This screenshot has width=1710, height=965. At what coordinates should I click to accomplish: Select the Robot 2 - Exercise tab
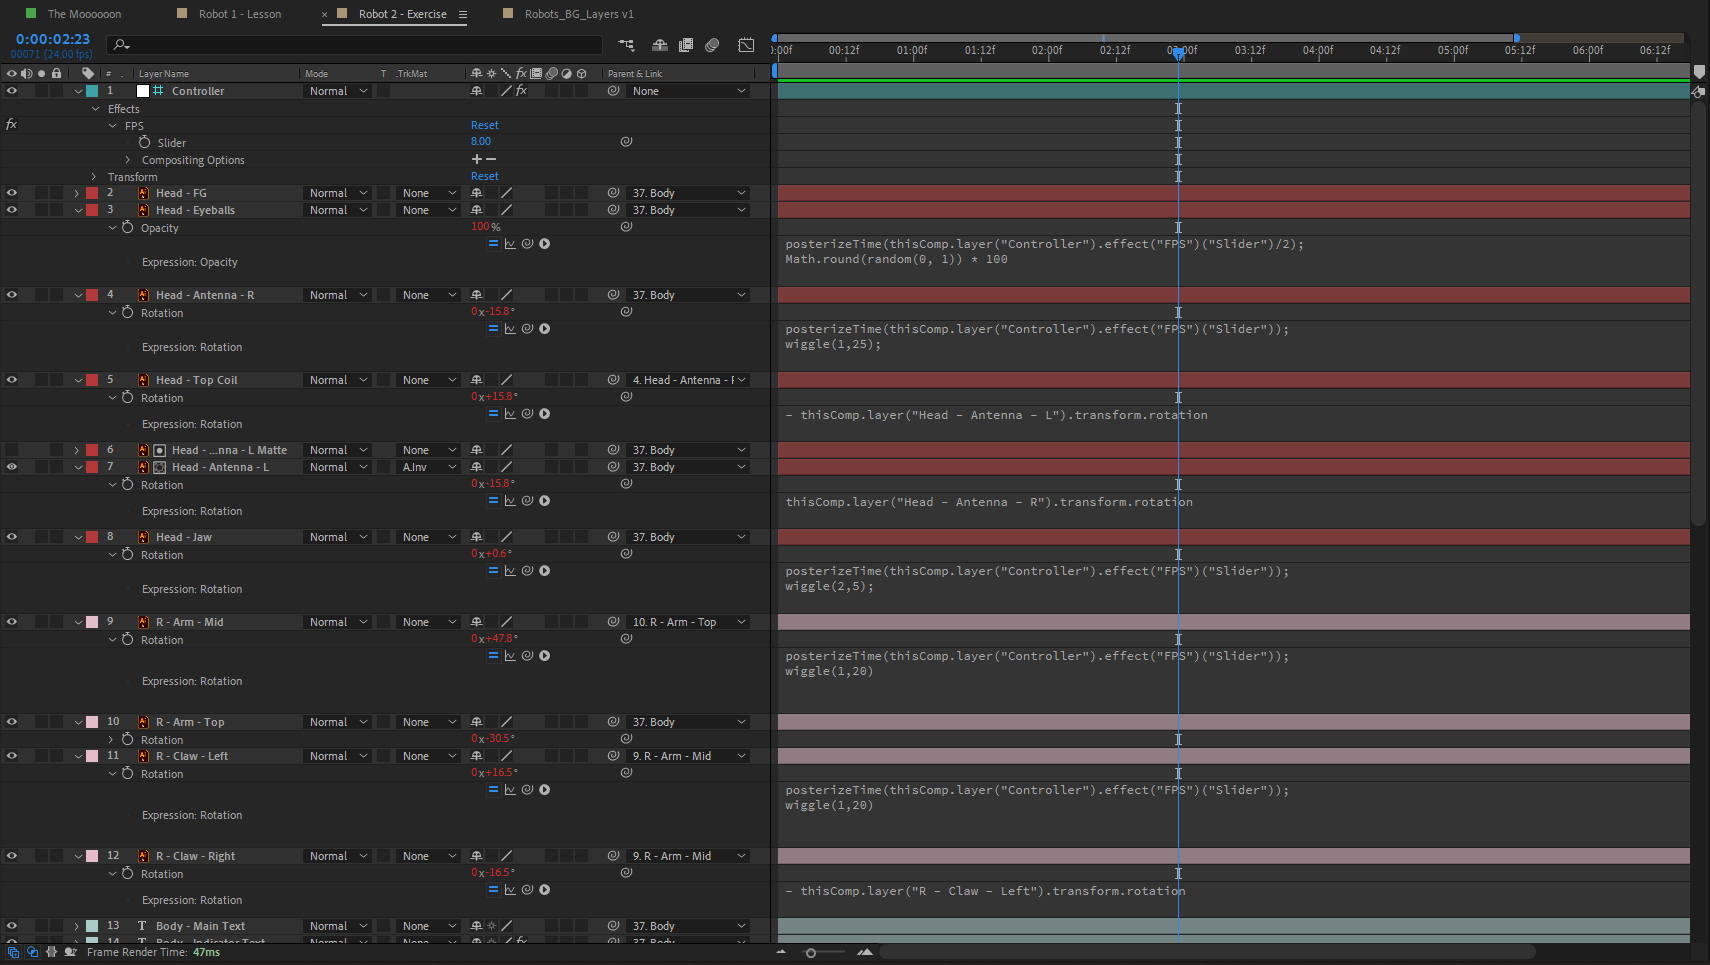click(x=403, y=14)
